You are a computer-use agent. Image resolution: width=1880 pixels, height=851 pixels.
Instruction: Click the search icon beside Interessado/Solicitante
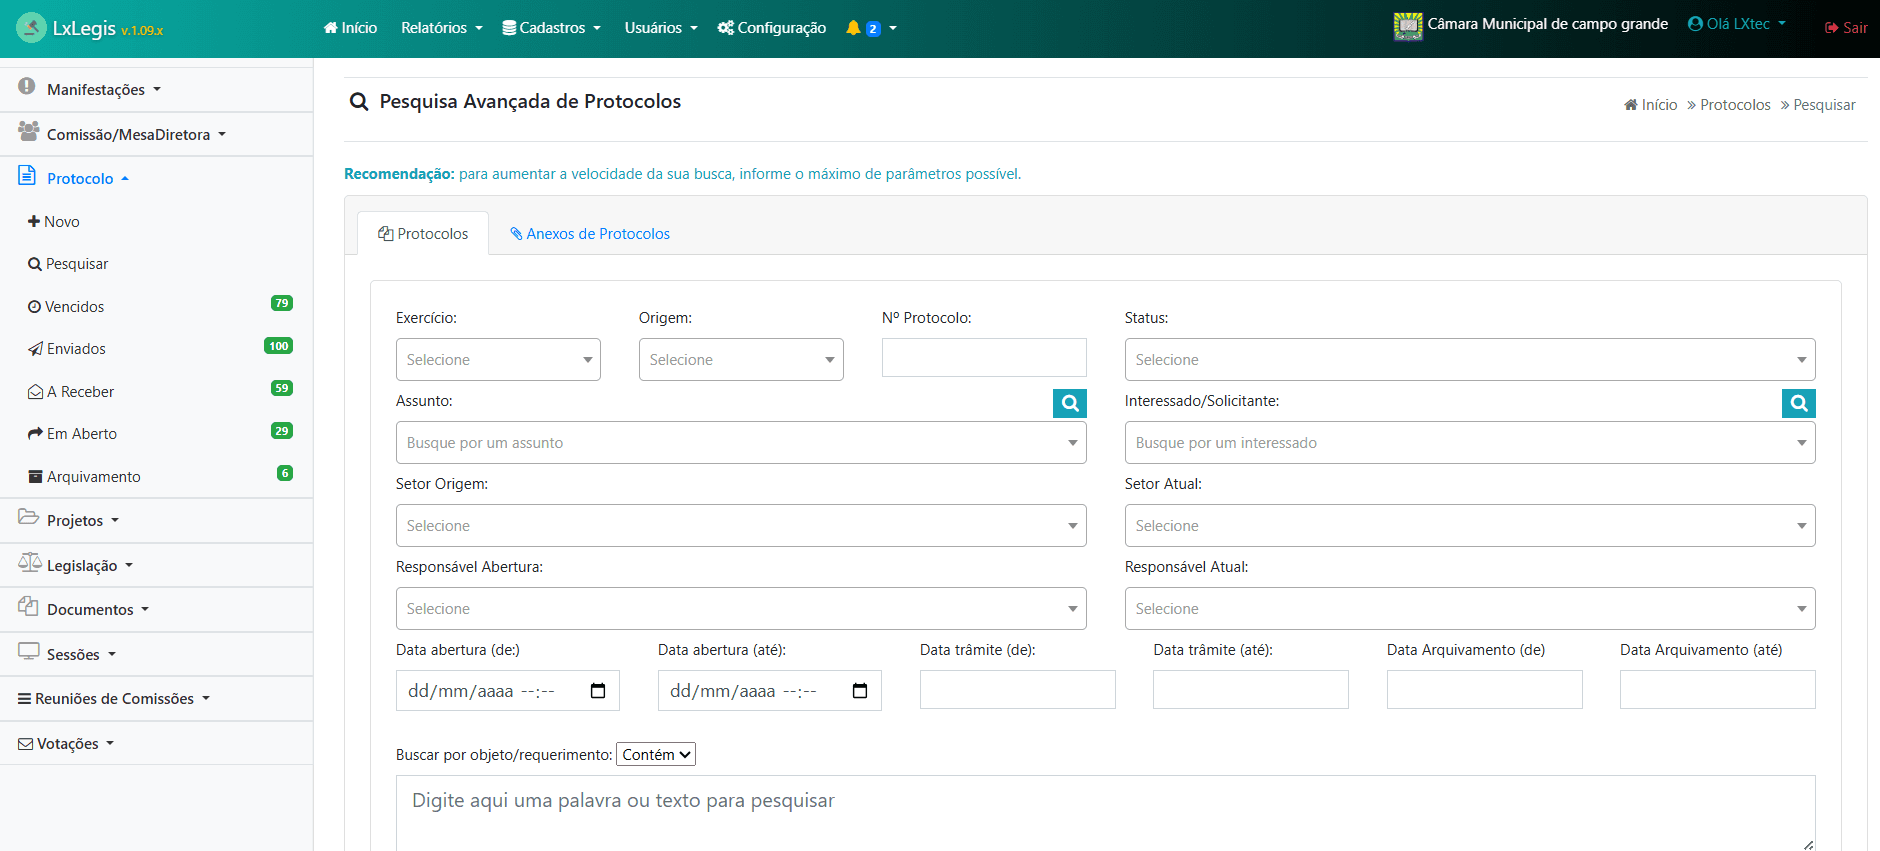(x=1798, y=403)
